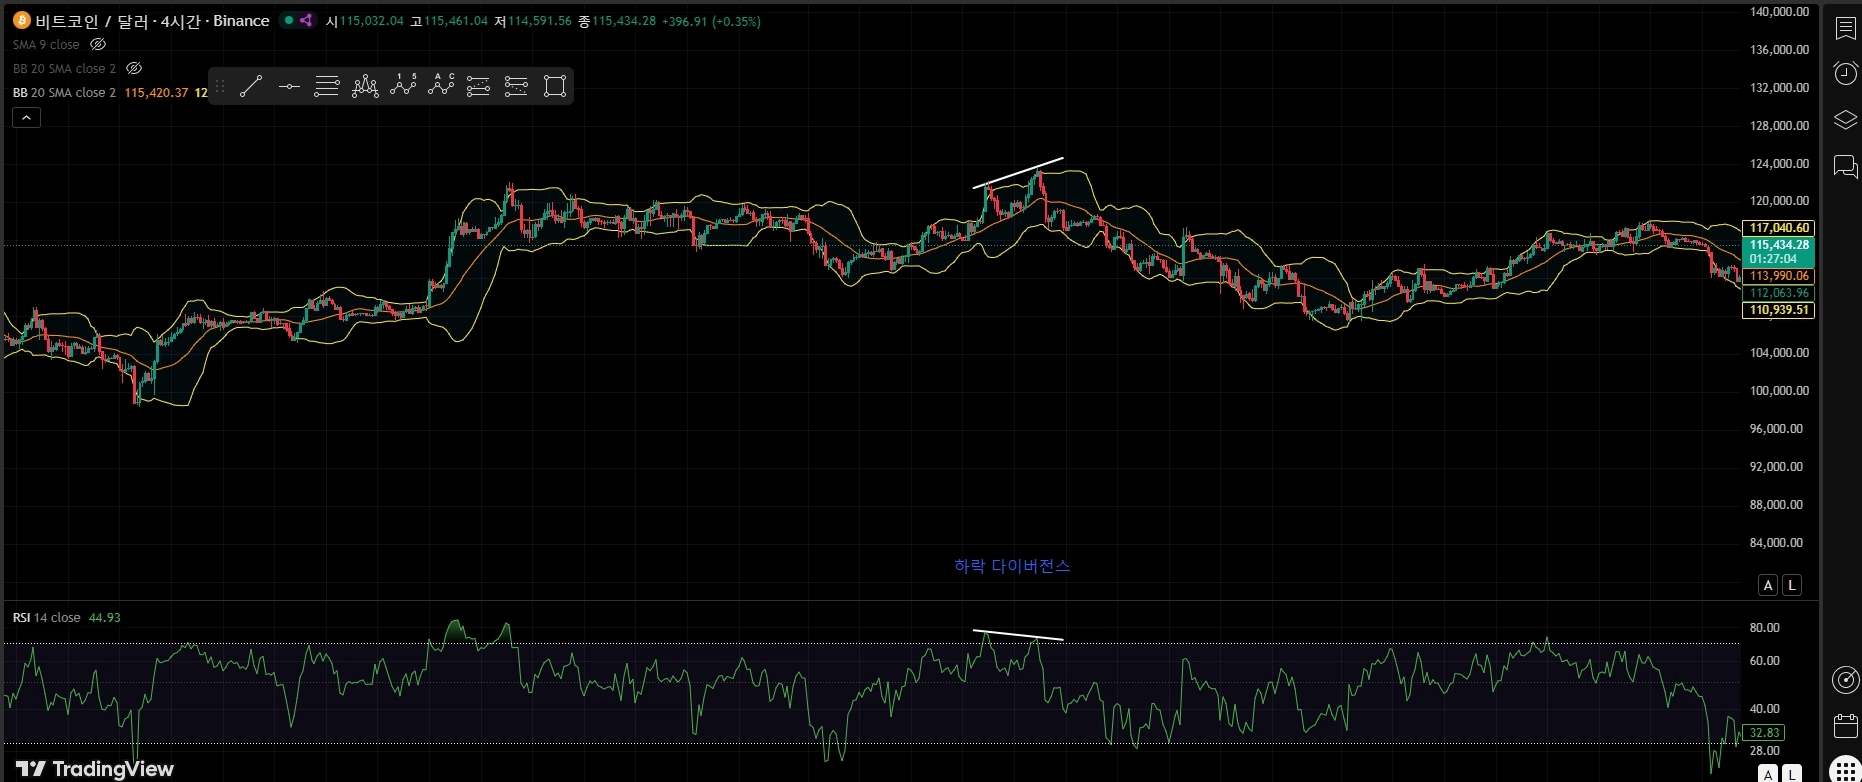Open the Object Tree layers panel
The width and height of the screenshot is (1862, 782).
(x=1845, y=120)
